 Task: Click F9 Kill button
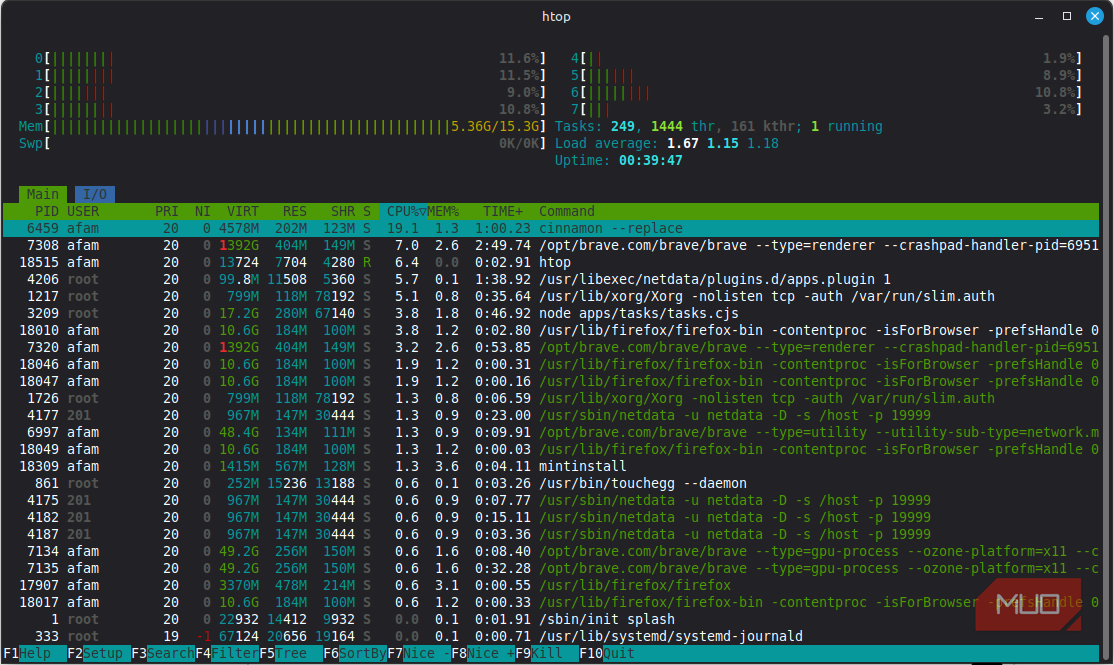point(546,653)
